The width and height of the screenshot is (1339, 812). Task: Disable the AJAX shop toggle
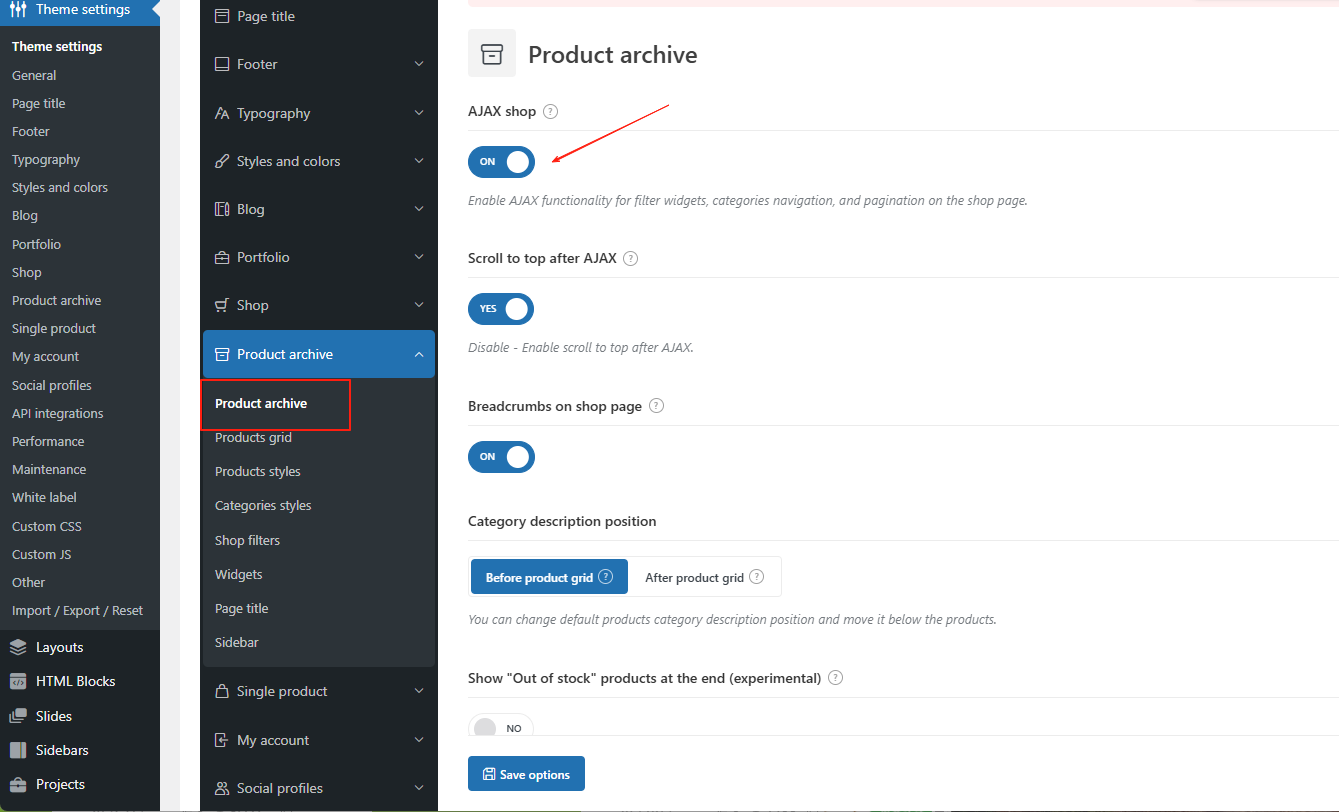pyautogui.click(x=501, y=162)
